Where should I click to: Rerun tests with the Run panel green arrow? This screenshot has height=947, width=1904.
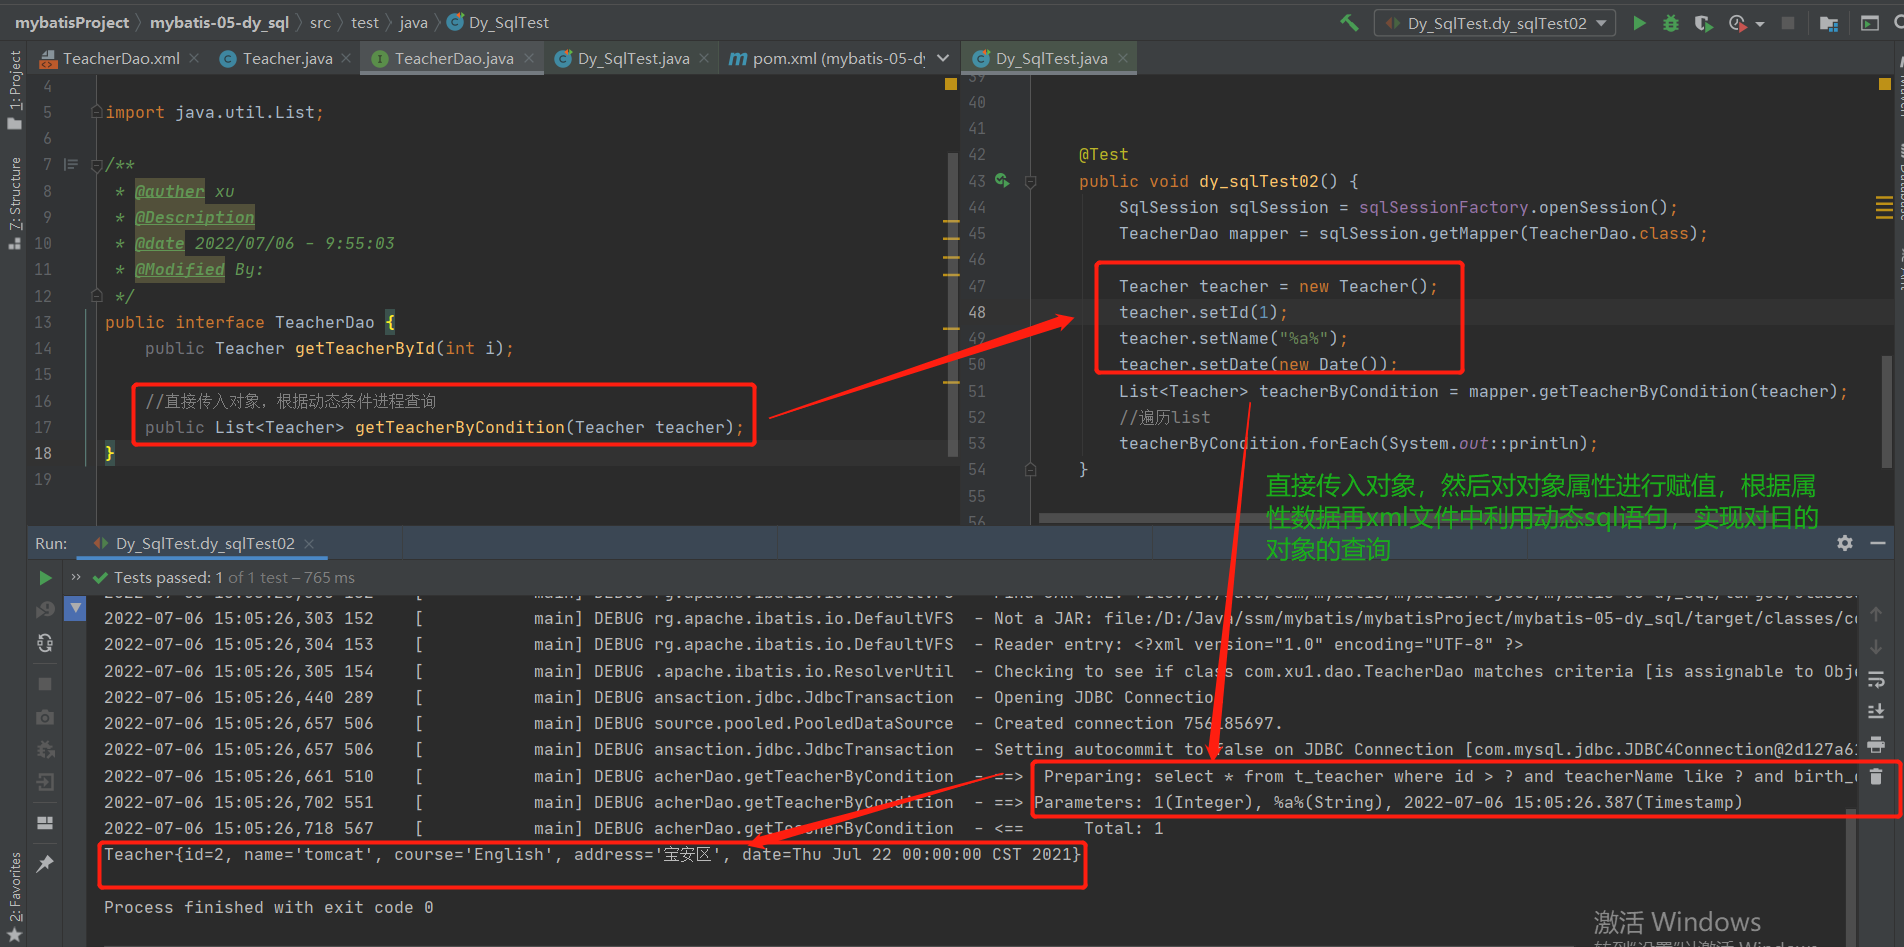[x=45, y=578]
